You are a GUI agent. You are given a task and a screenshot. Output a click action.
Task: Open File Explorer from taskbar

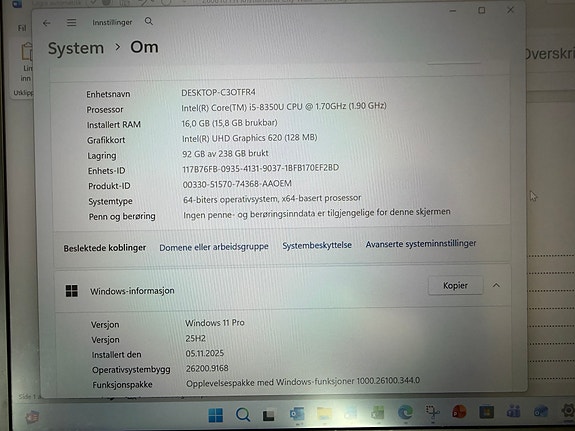click(324, 414)
